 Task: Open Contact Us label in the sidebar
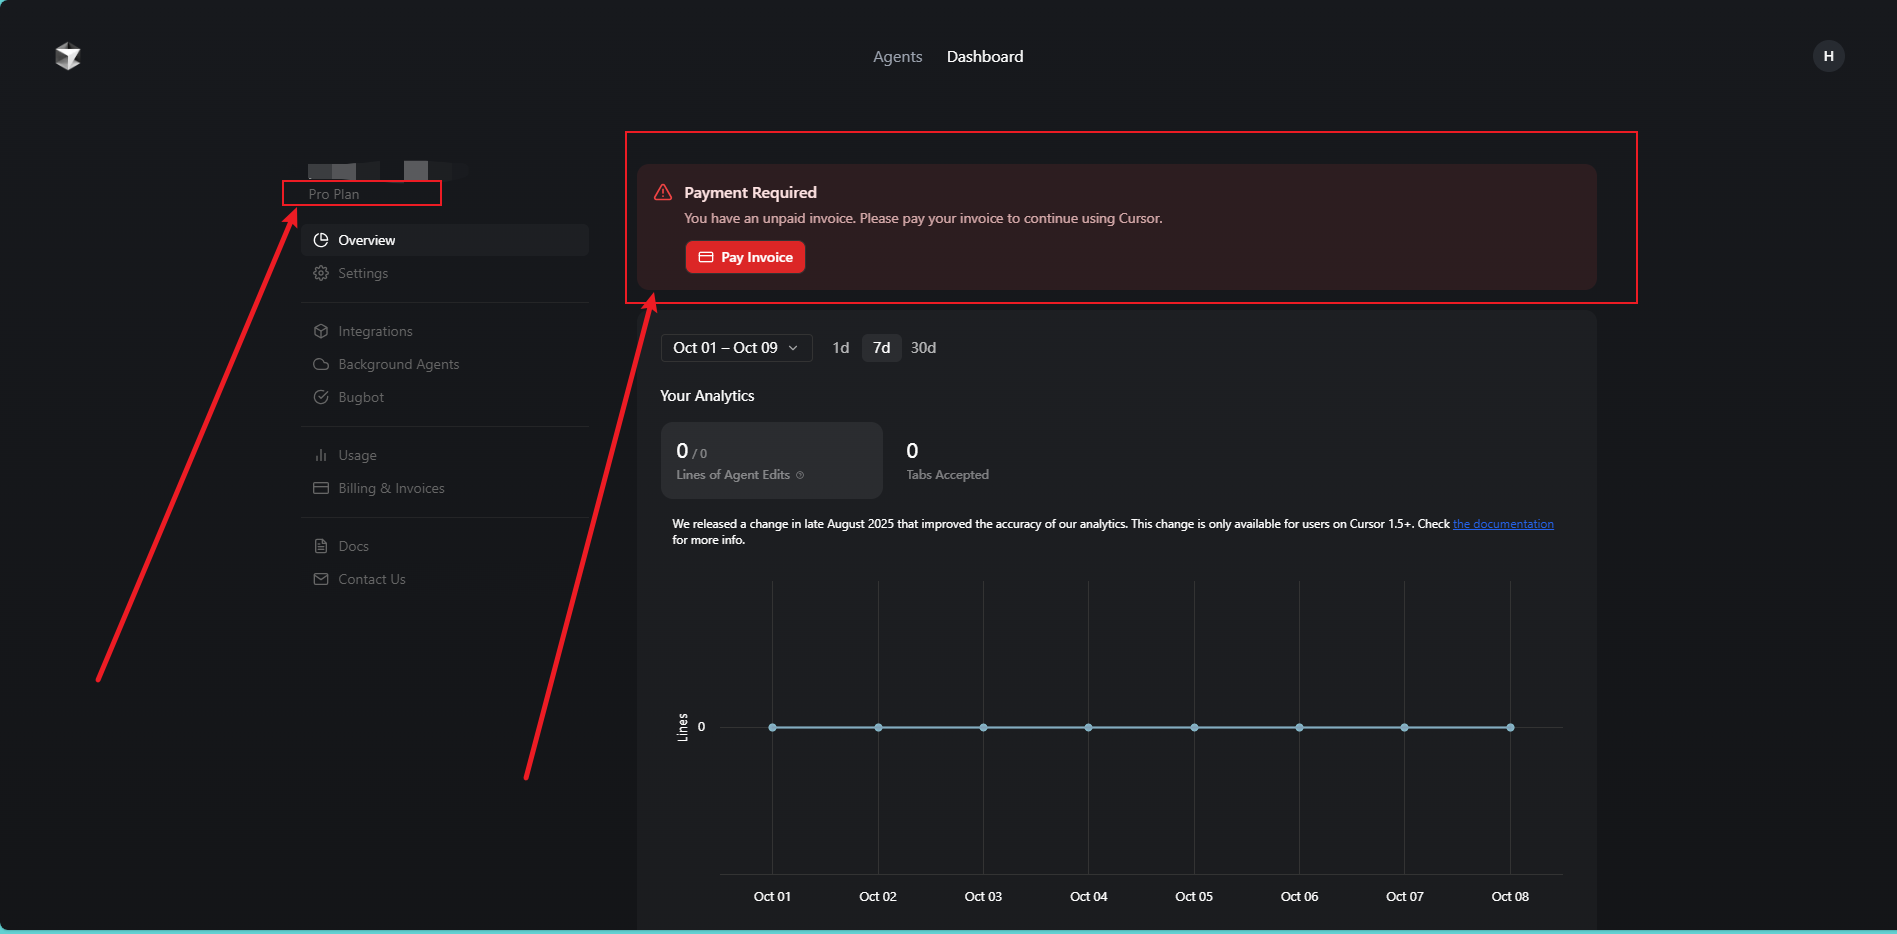pos(372,579)
